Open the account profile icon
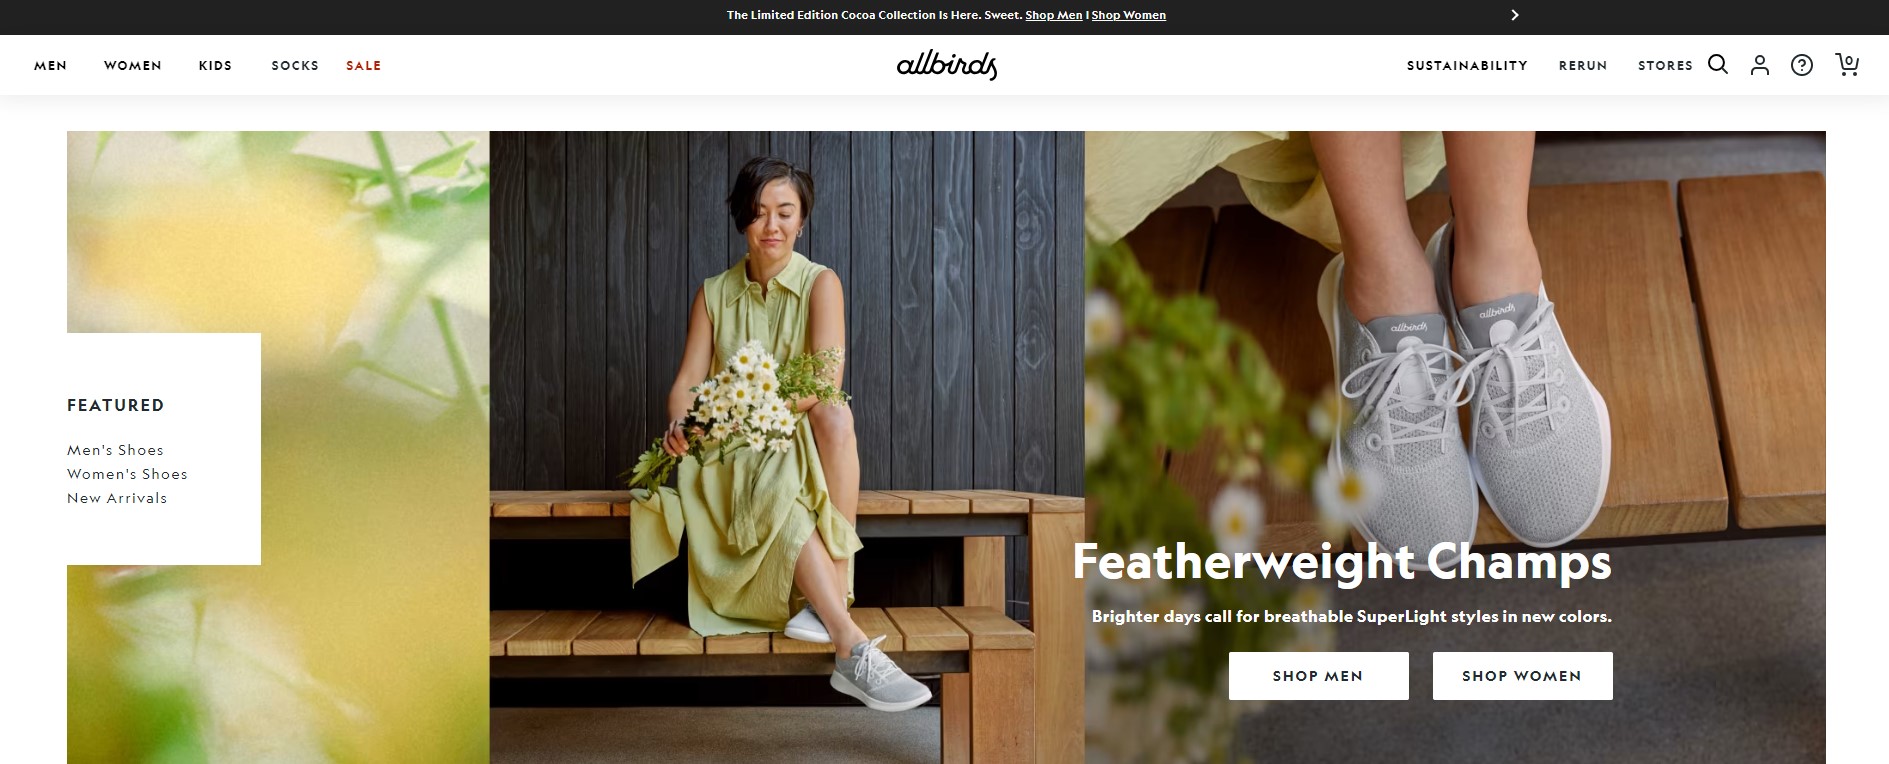The width and height of the screenshot is (1889, 764). (1760, 65)
